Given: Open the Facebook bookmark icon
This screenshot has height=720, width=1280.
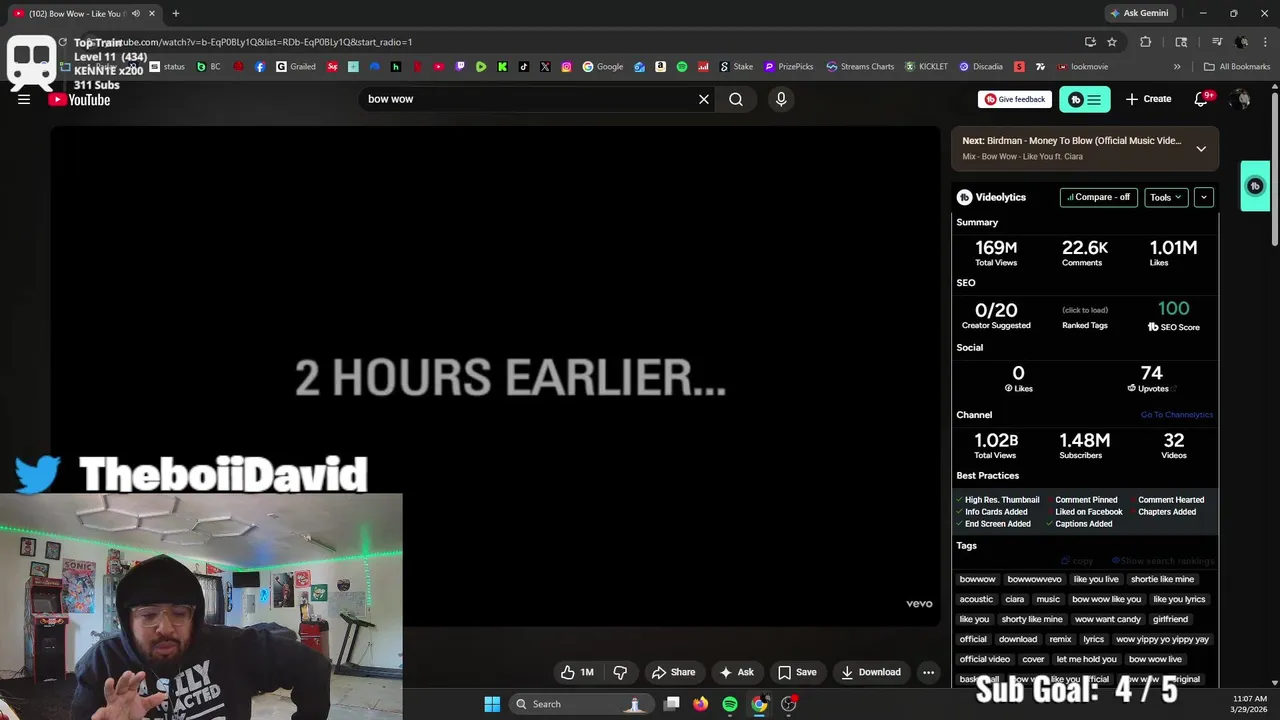Looking at the screenshot, I should click(x=260, y=67).
